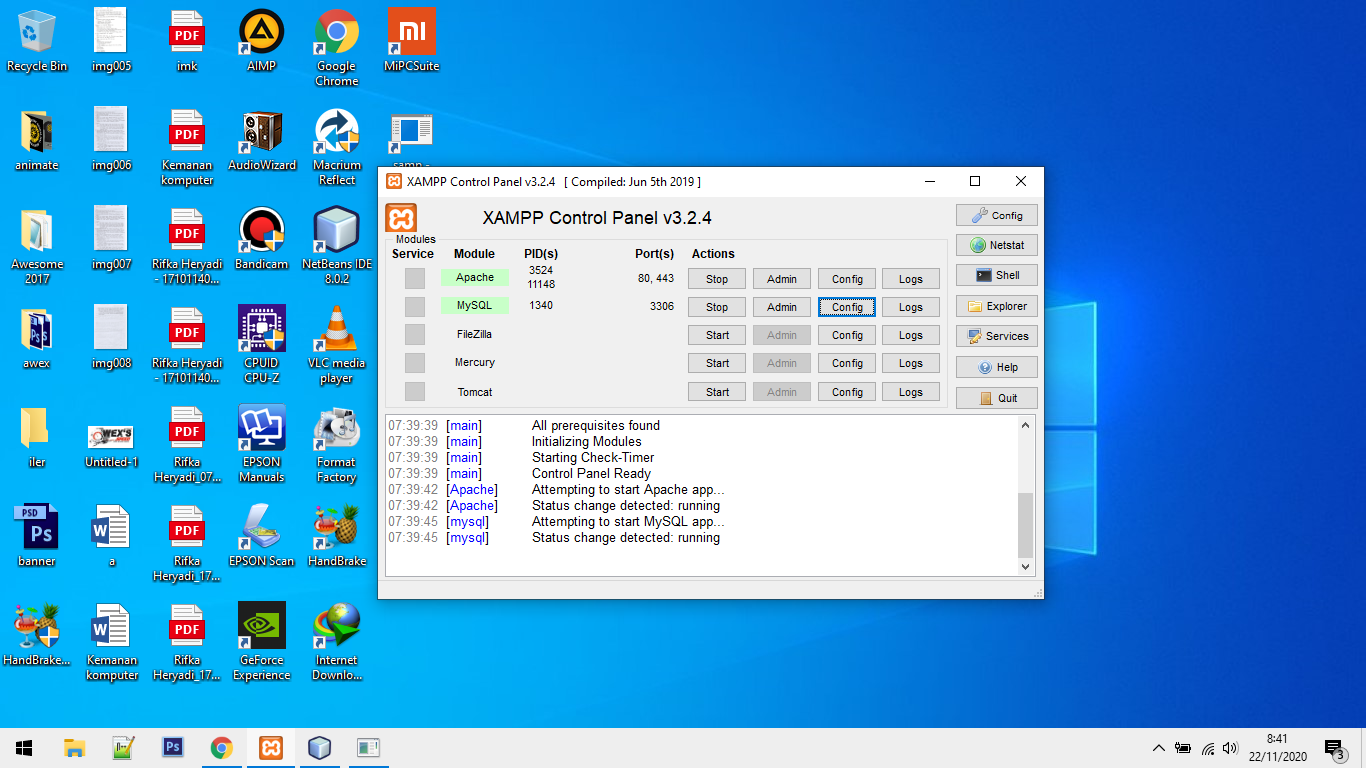
Task: Click the XAMPP logo in control panel
Action: [401, 218]
